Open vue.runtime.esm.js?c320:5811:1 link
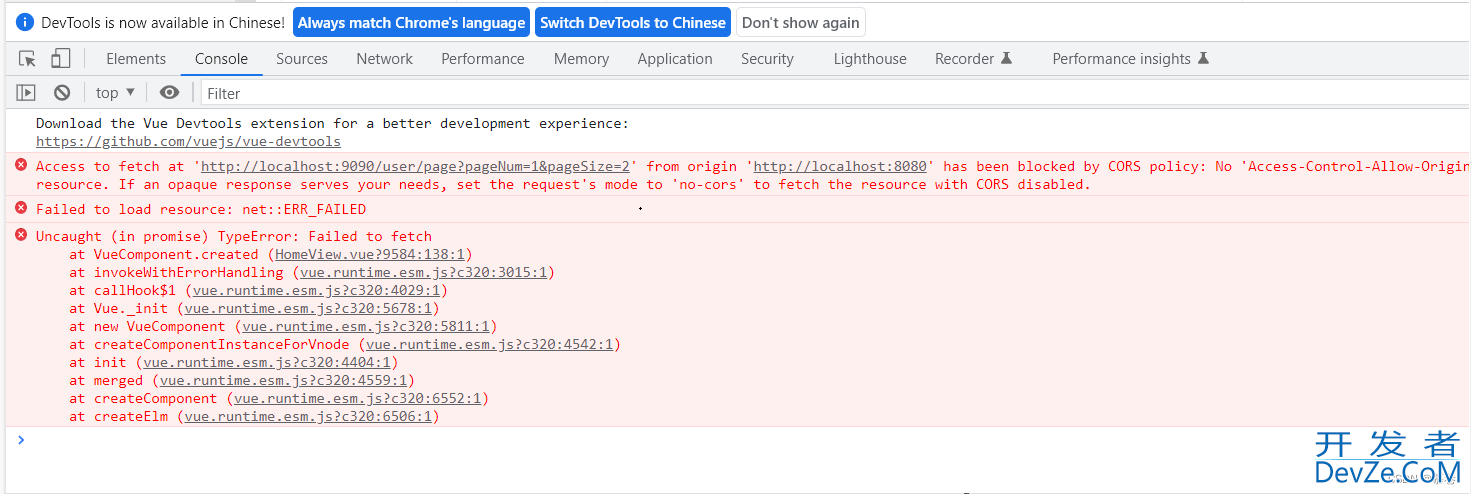1471x494 pixels. pos(365,326)
